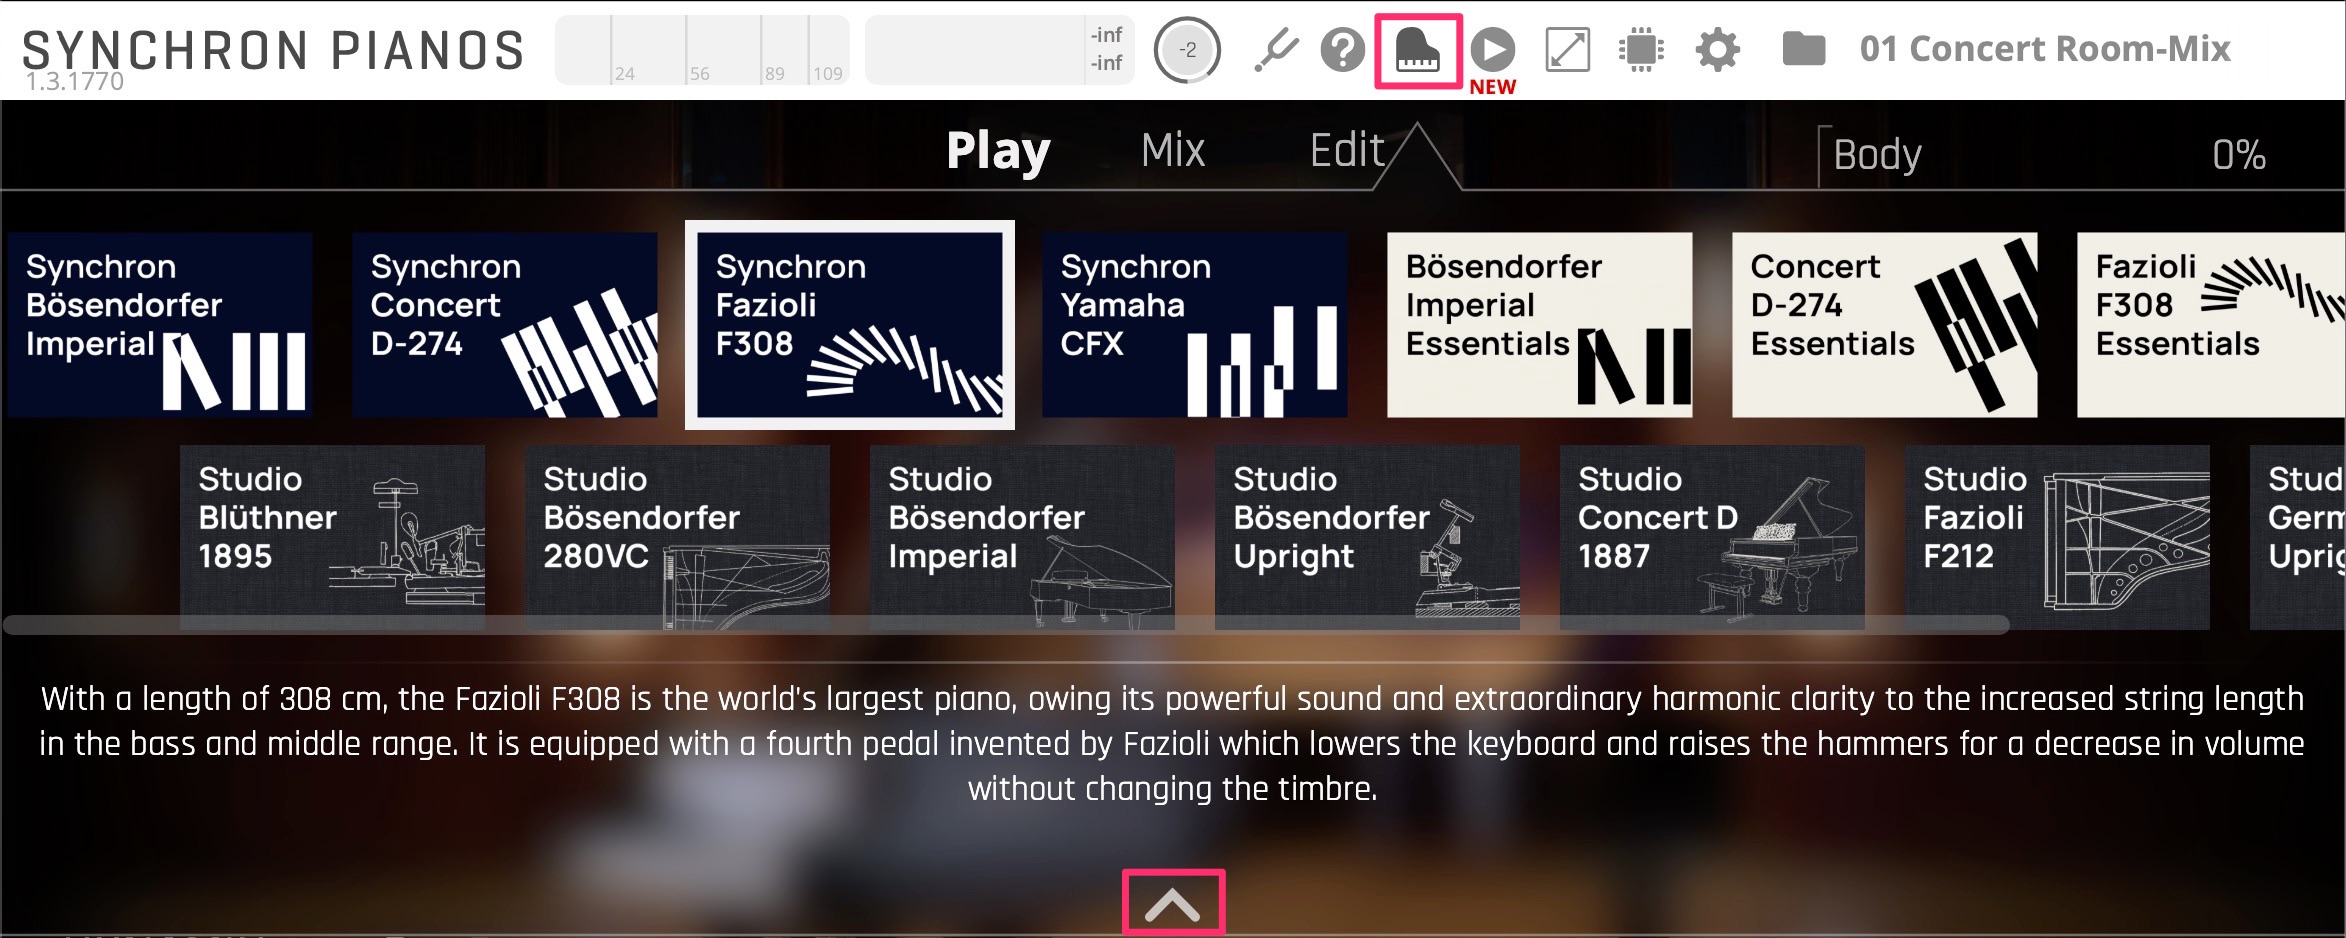The width and height of the screenshot is (2346, 938).
Task: Switch to the Mix tab
Action: point(1172,151)
